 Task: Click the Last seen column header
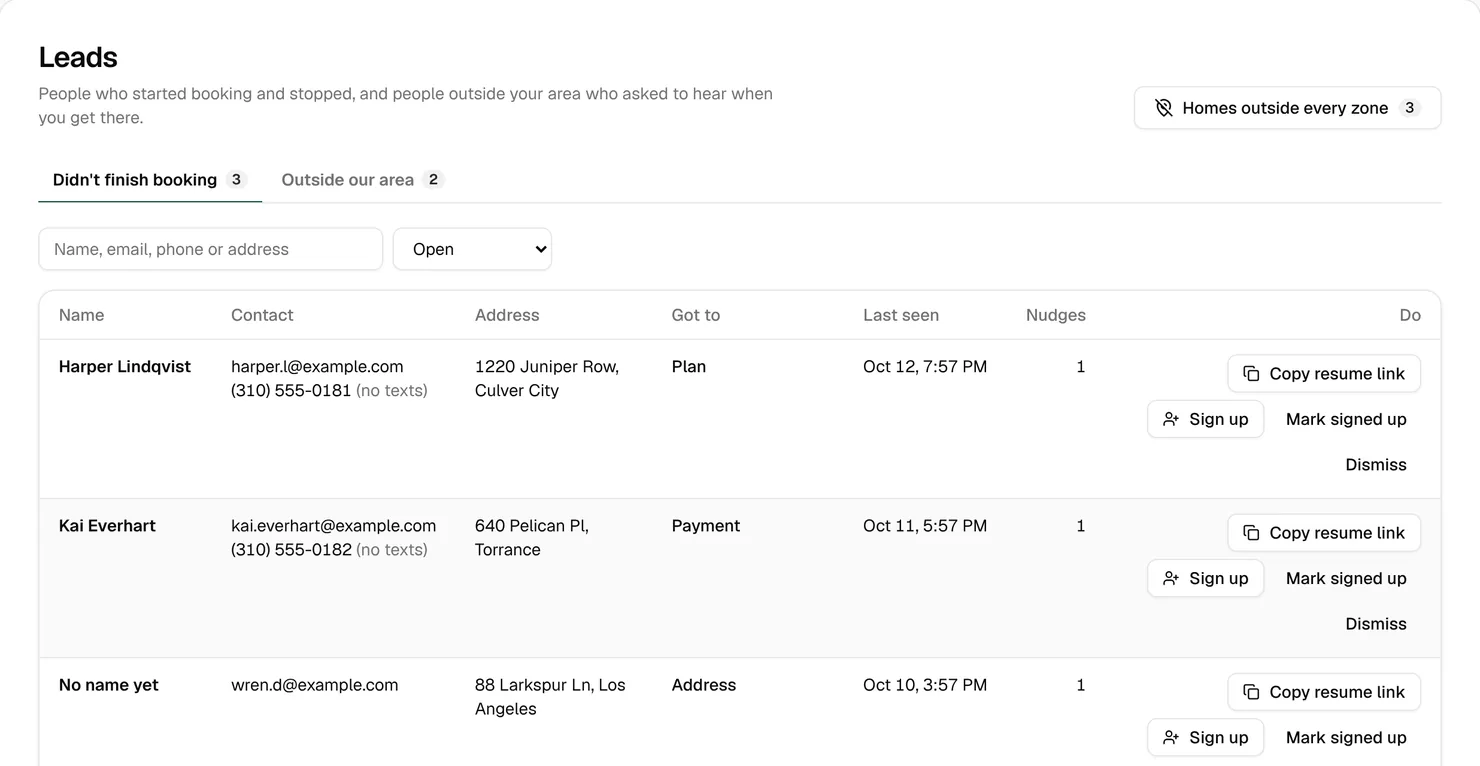tap(901, 315)
